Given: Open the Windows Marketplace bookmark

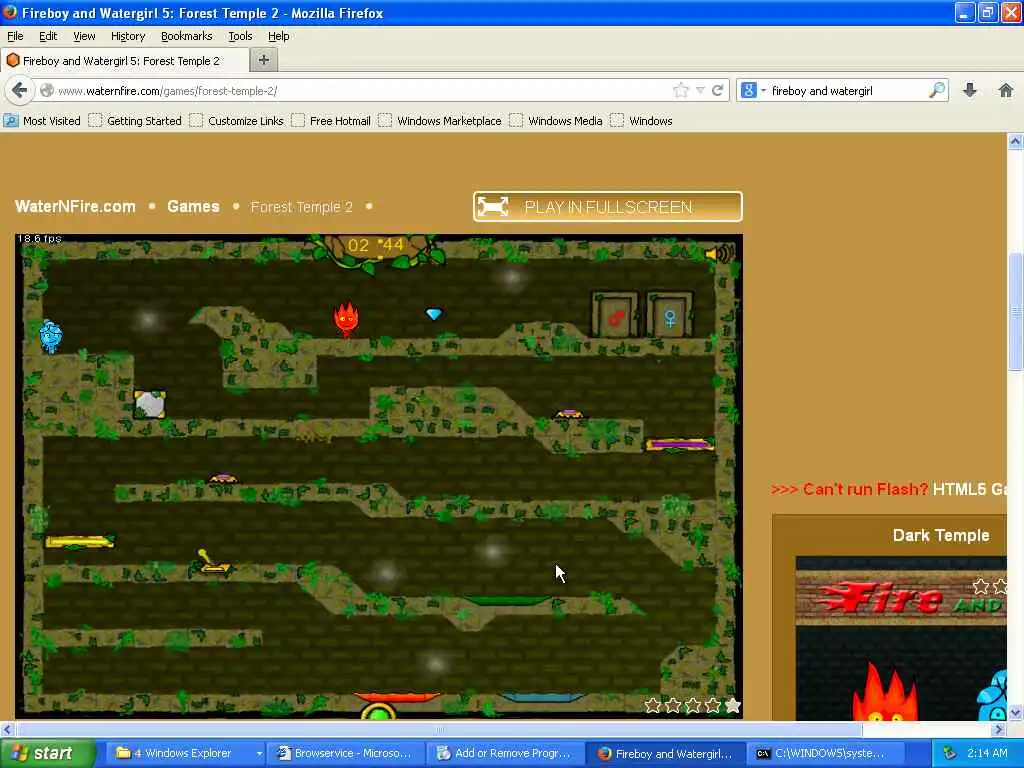Looking at the screenshot, I should click(x=440, y=121).
